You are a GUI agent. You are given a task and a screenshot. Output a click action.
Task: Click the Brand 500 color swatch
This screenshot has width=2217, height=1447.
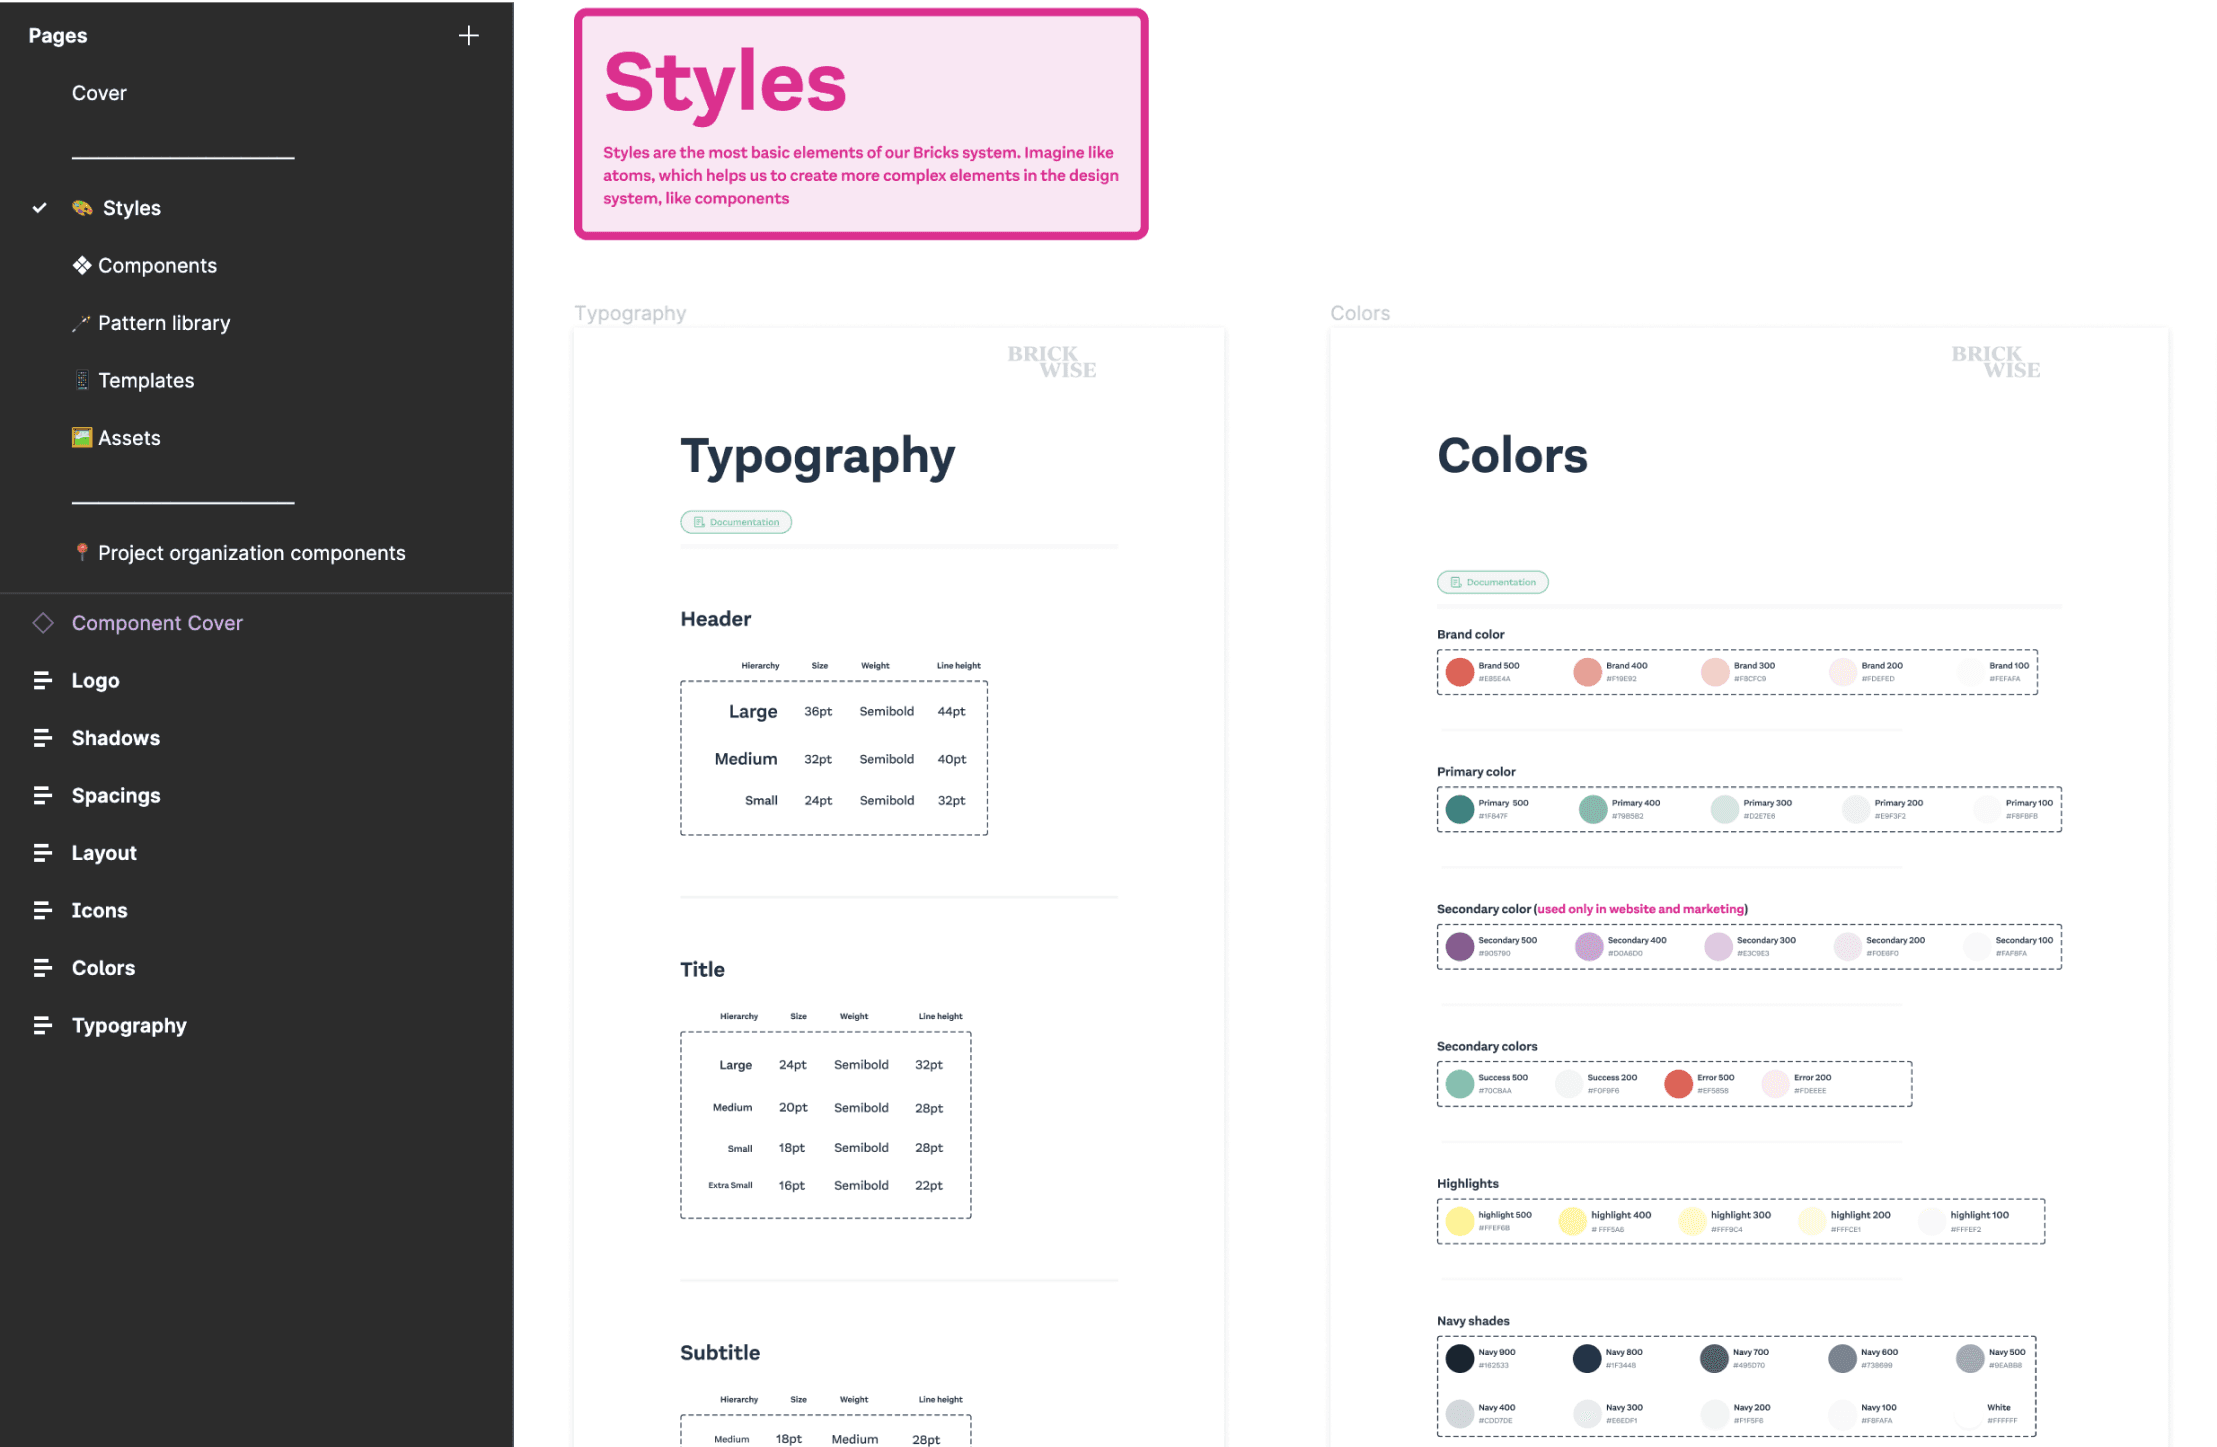(1460, 672)
